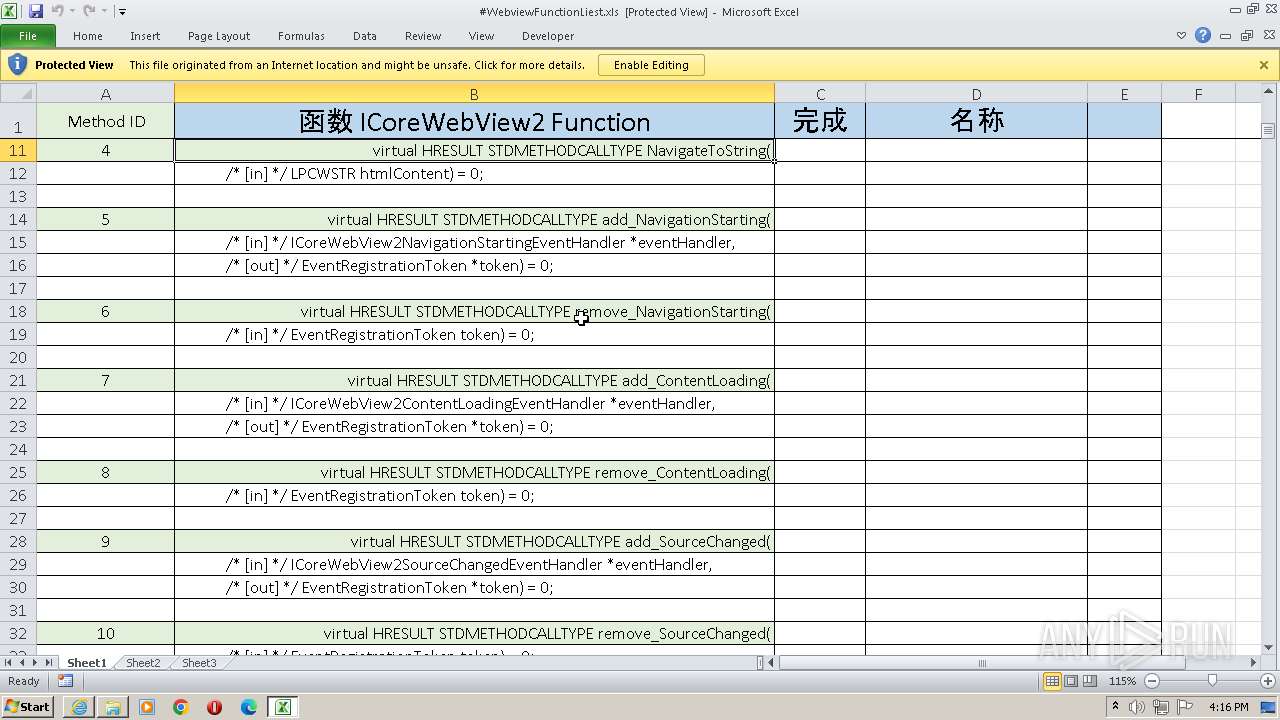Switch to Sheet3 tab
The image size is (1280, 720).
coord(199,663)
